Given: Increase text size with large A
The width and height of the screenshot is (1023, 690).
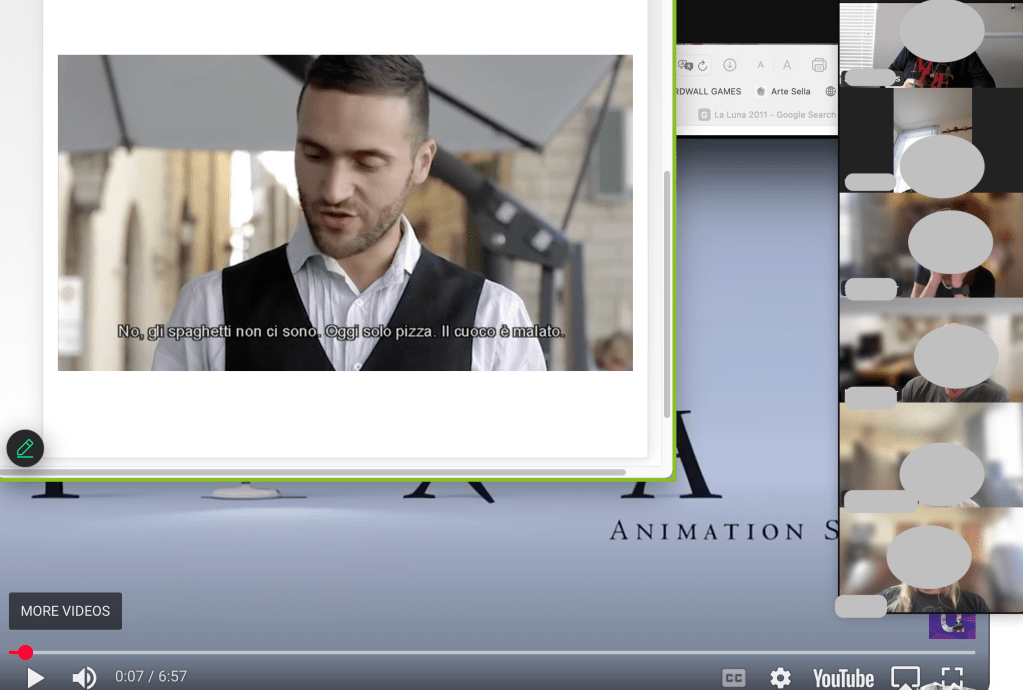Looking at the screenshot, I should 787,65.
